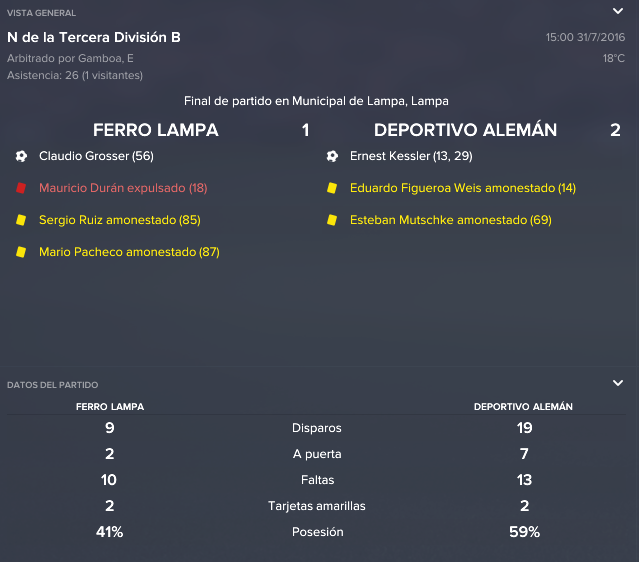Click the goal ball icon beside Ernest Kessler
The width and height of the screenshot is (639, 562).
click(x=332, y=156)
